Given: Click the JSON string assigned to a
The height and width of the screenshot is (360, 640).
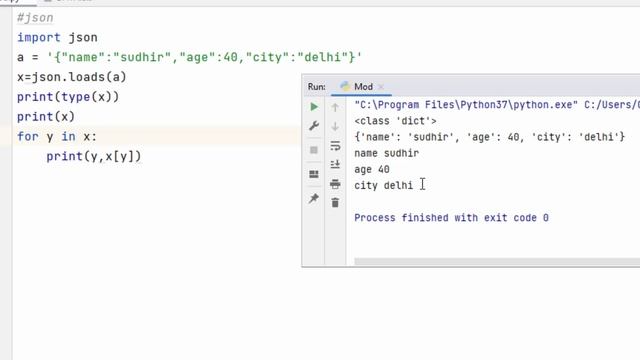Looking at the screenshot, I should coord(204,57).
